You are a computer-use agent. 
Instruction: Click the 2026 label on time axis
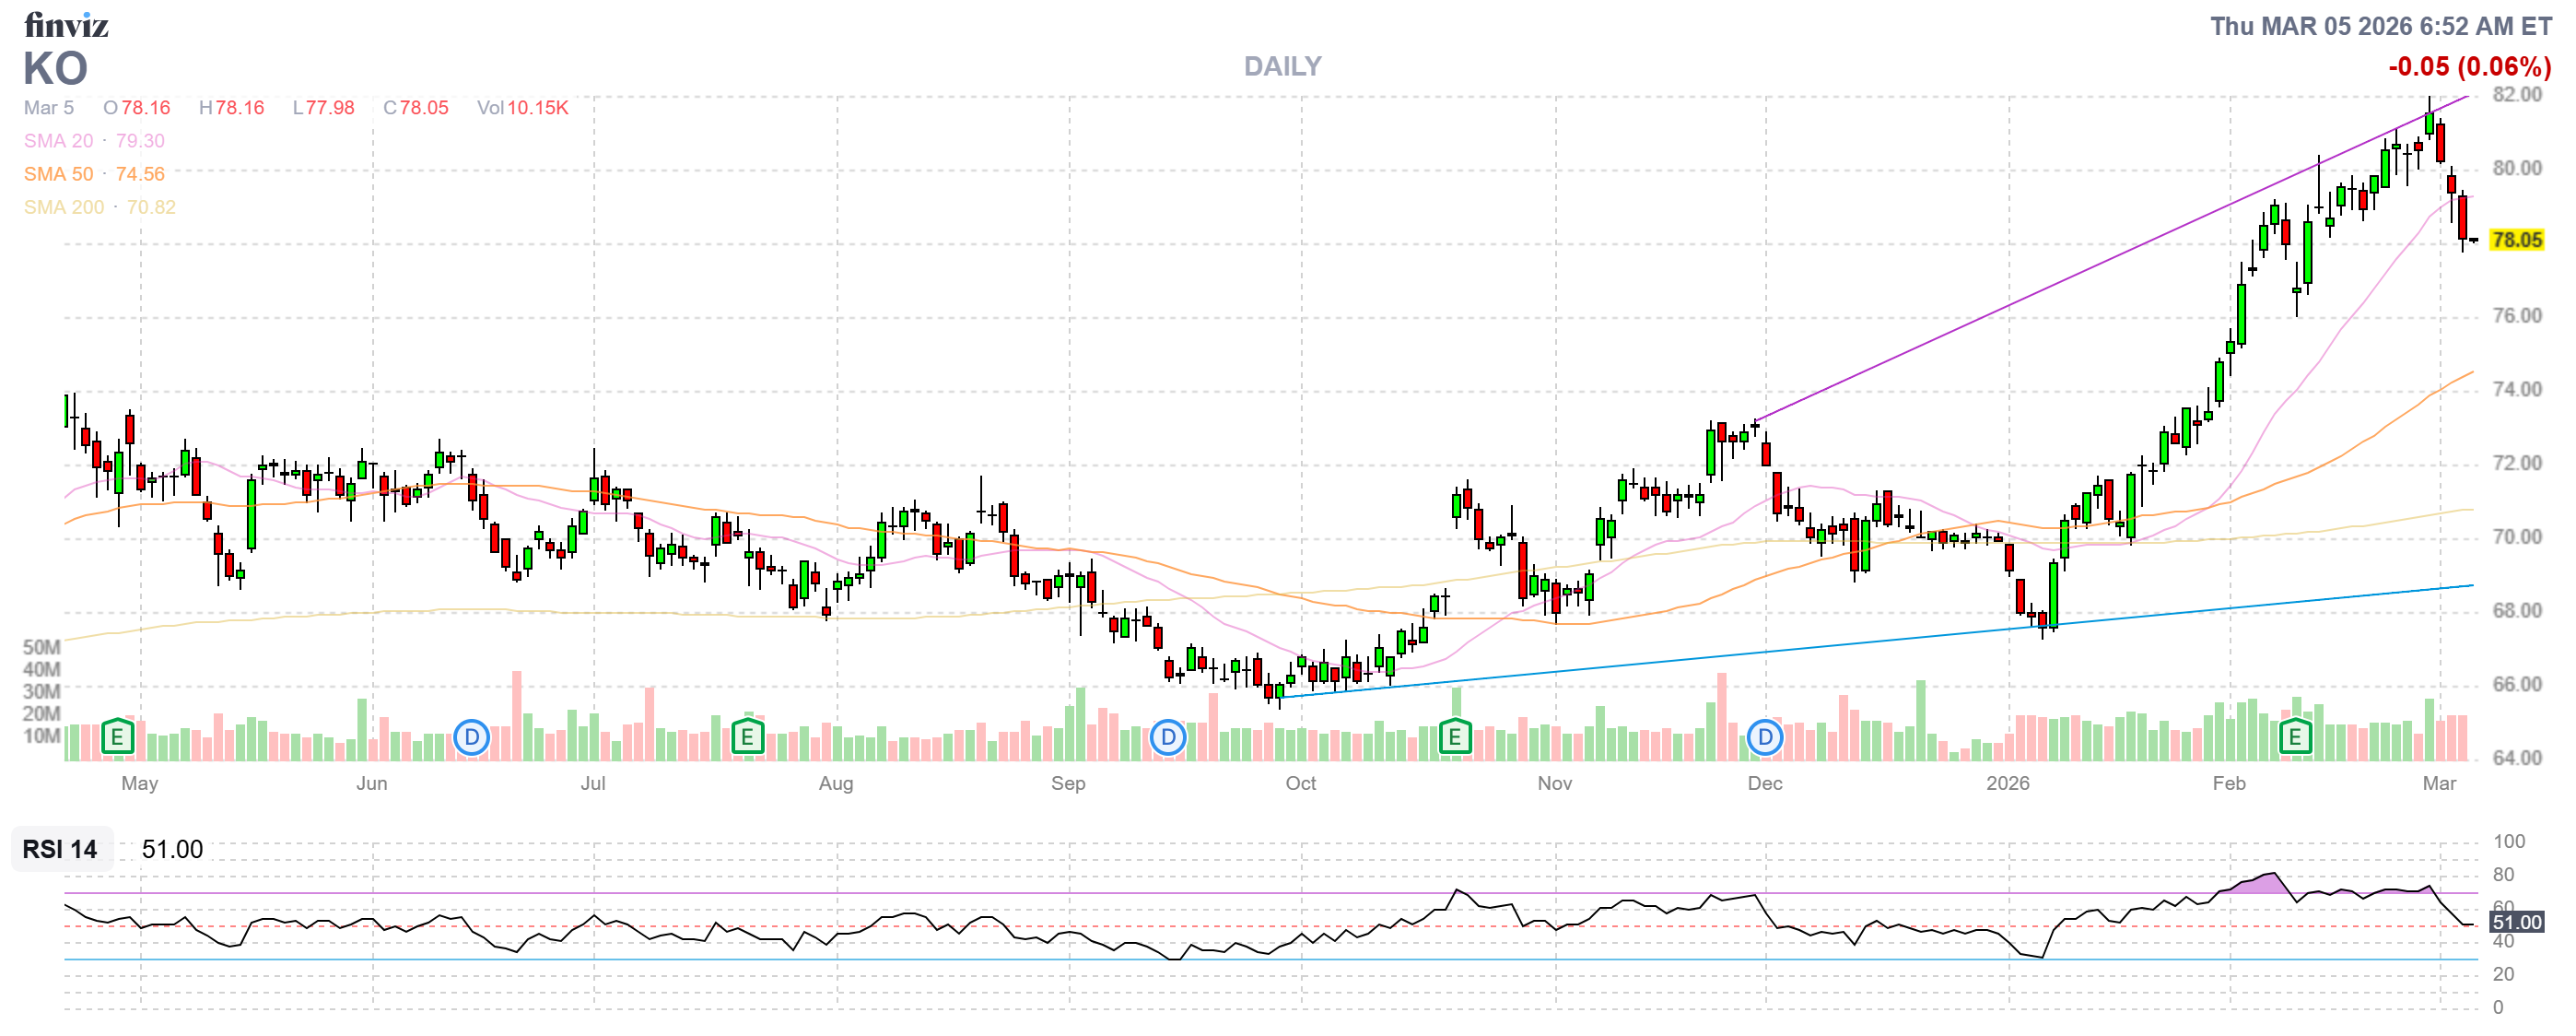[2007, 783]
